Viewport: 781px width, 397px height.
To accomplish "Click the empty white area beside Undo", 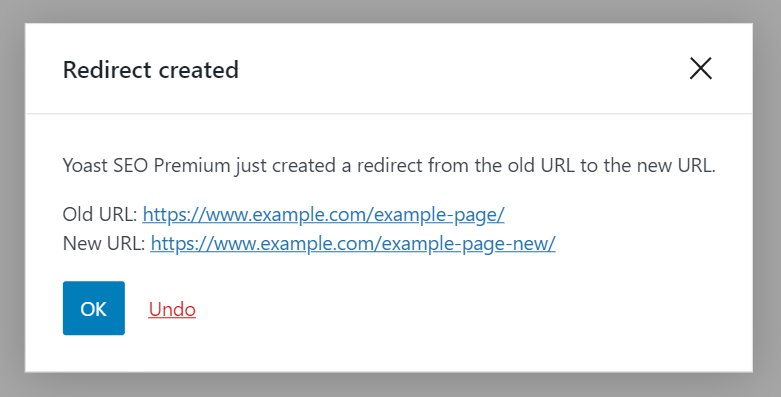I will point(448,309).
